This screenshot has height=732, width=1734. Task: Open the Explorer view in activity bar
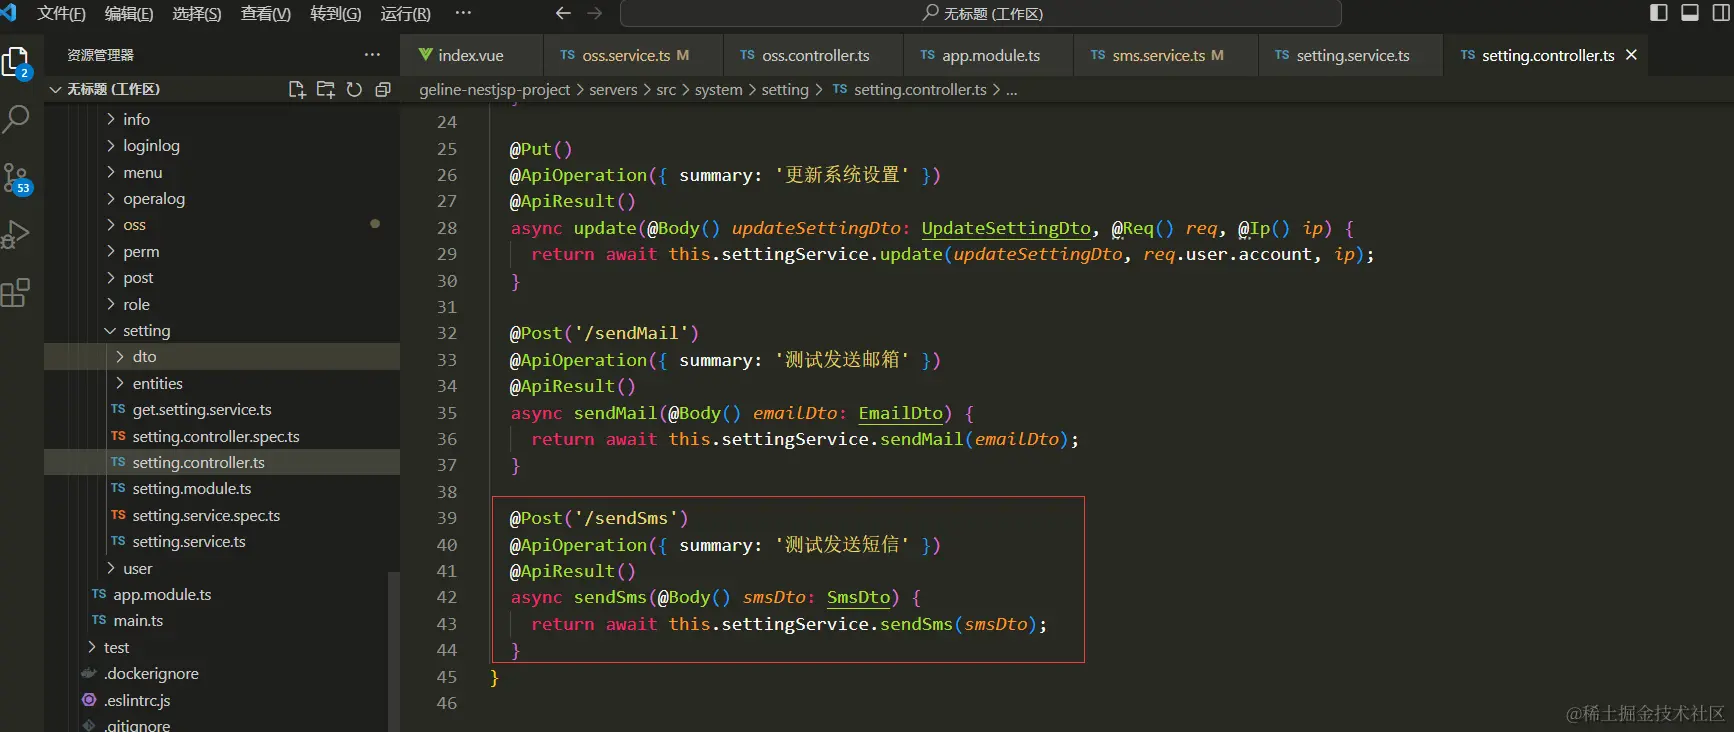coord(17,63)
